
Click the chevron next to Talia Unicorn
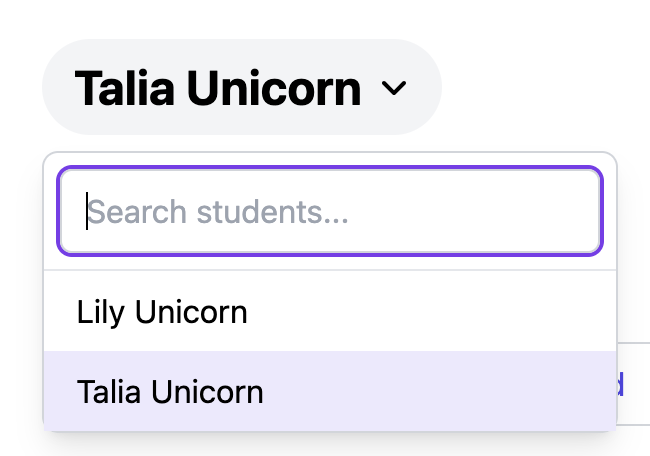[394, 89]
